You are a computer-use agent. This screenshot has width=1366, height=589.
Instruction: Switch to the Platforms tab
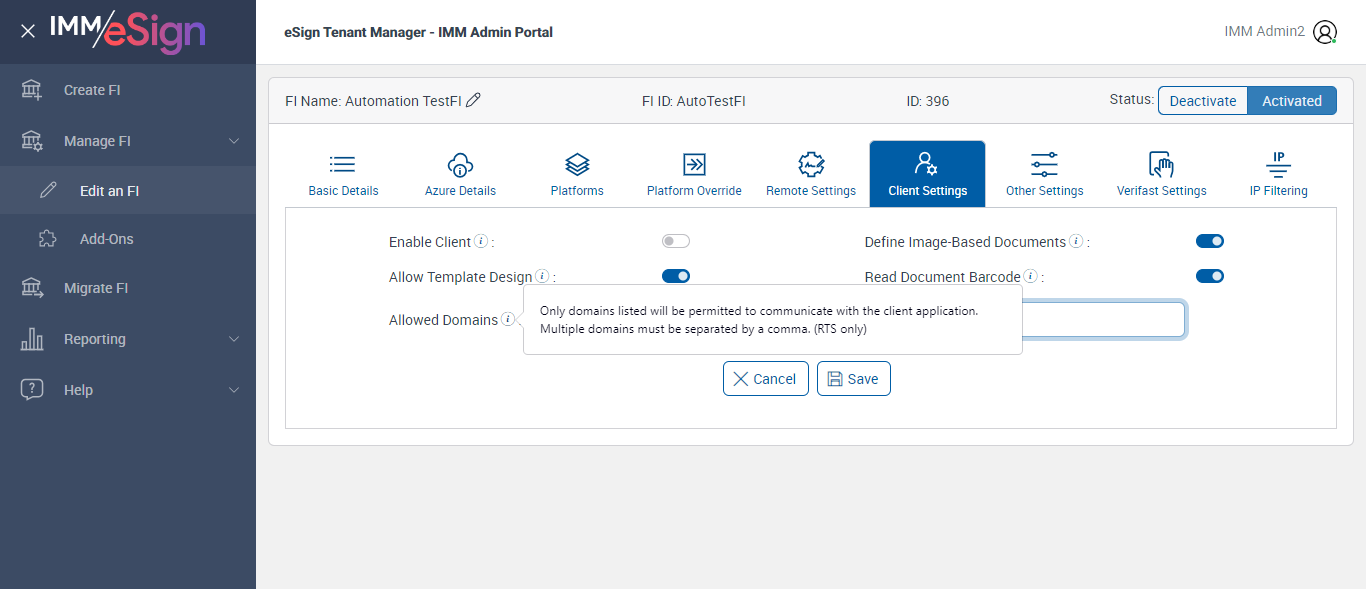(x=577, y=175)
